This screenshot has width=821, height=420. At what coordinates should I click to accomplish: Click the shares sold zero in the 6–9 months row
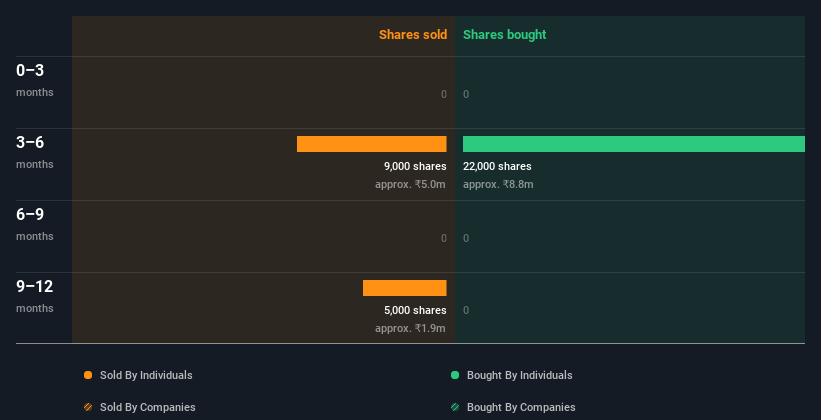444,238
